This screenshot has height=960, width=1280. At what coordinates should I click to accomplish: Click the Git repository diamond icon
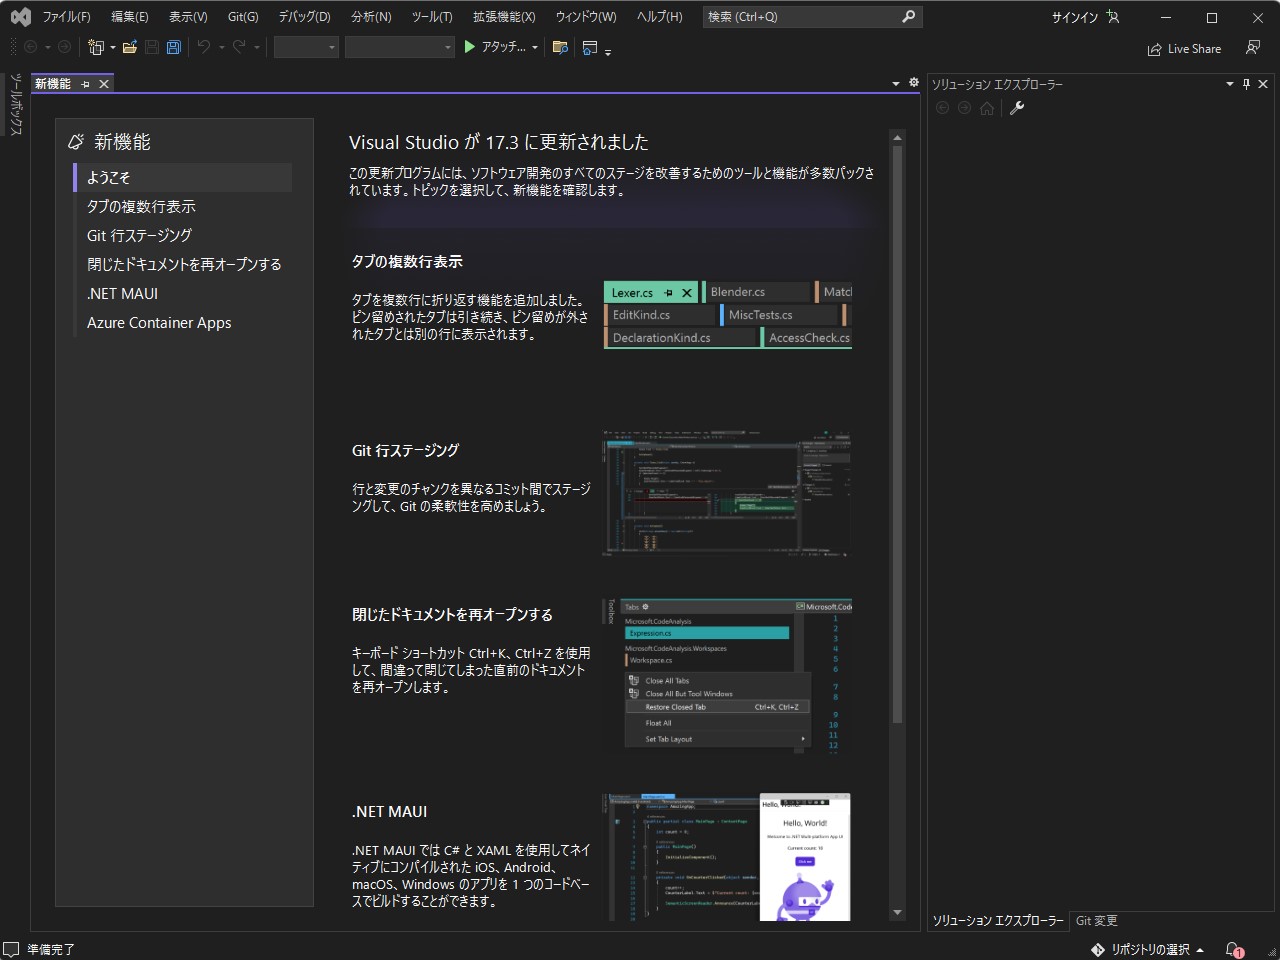[1097, 949]
